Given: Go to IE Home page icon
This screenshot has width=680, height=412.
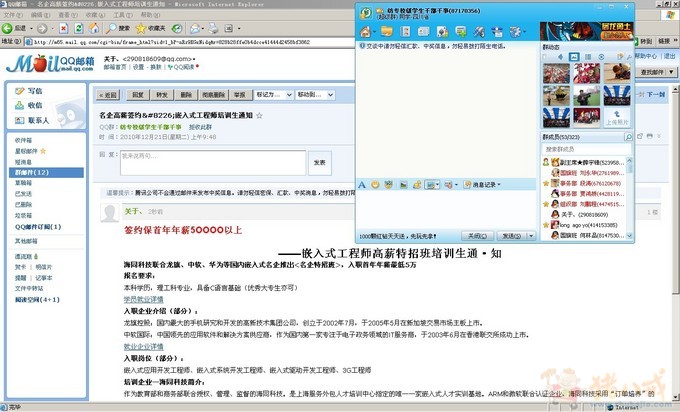Looking at the screenshot, I should point(94,29).
